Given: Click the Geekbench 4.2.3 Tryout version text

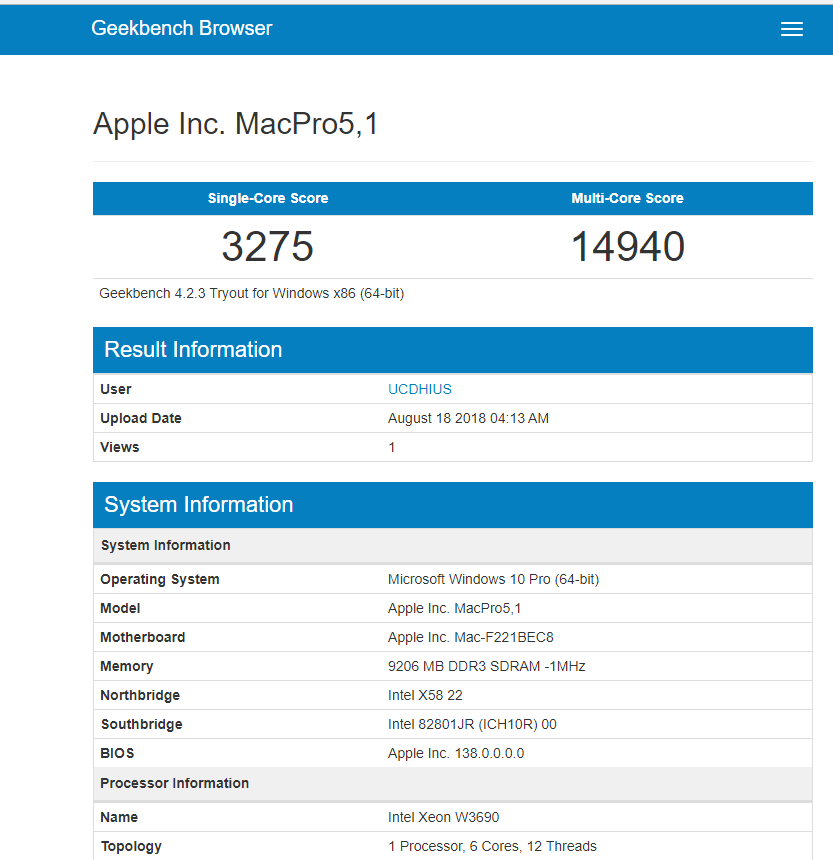Looking at the screenshot, I should click(251, 293).
